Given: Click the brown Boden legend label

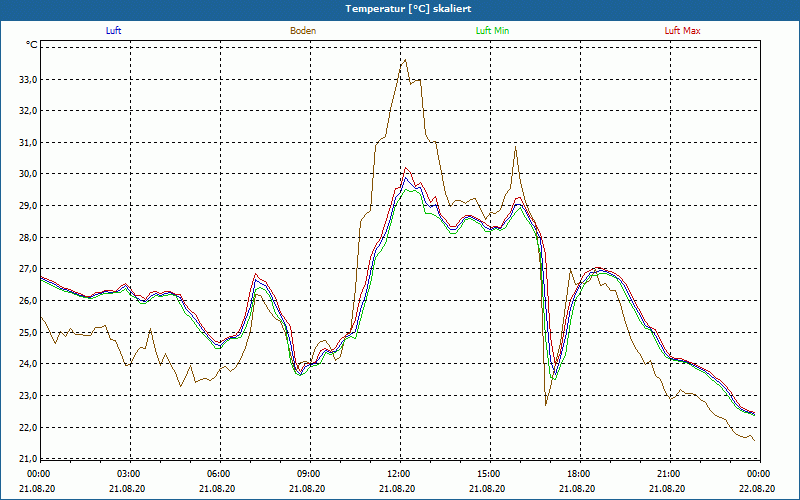Looking at the screenshot, I should (x=303, y=31).
